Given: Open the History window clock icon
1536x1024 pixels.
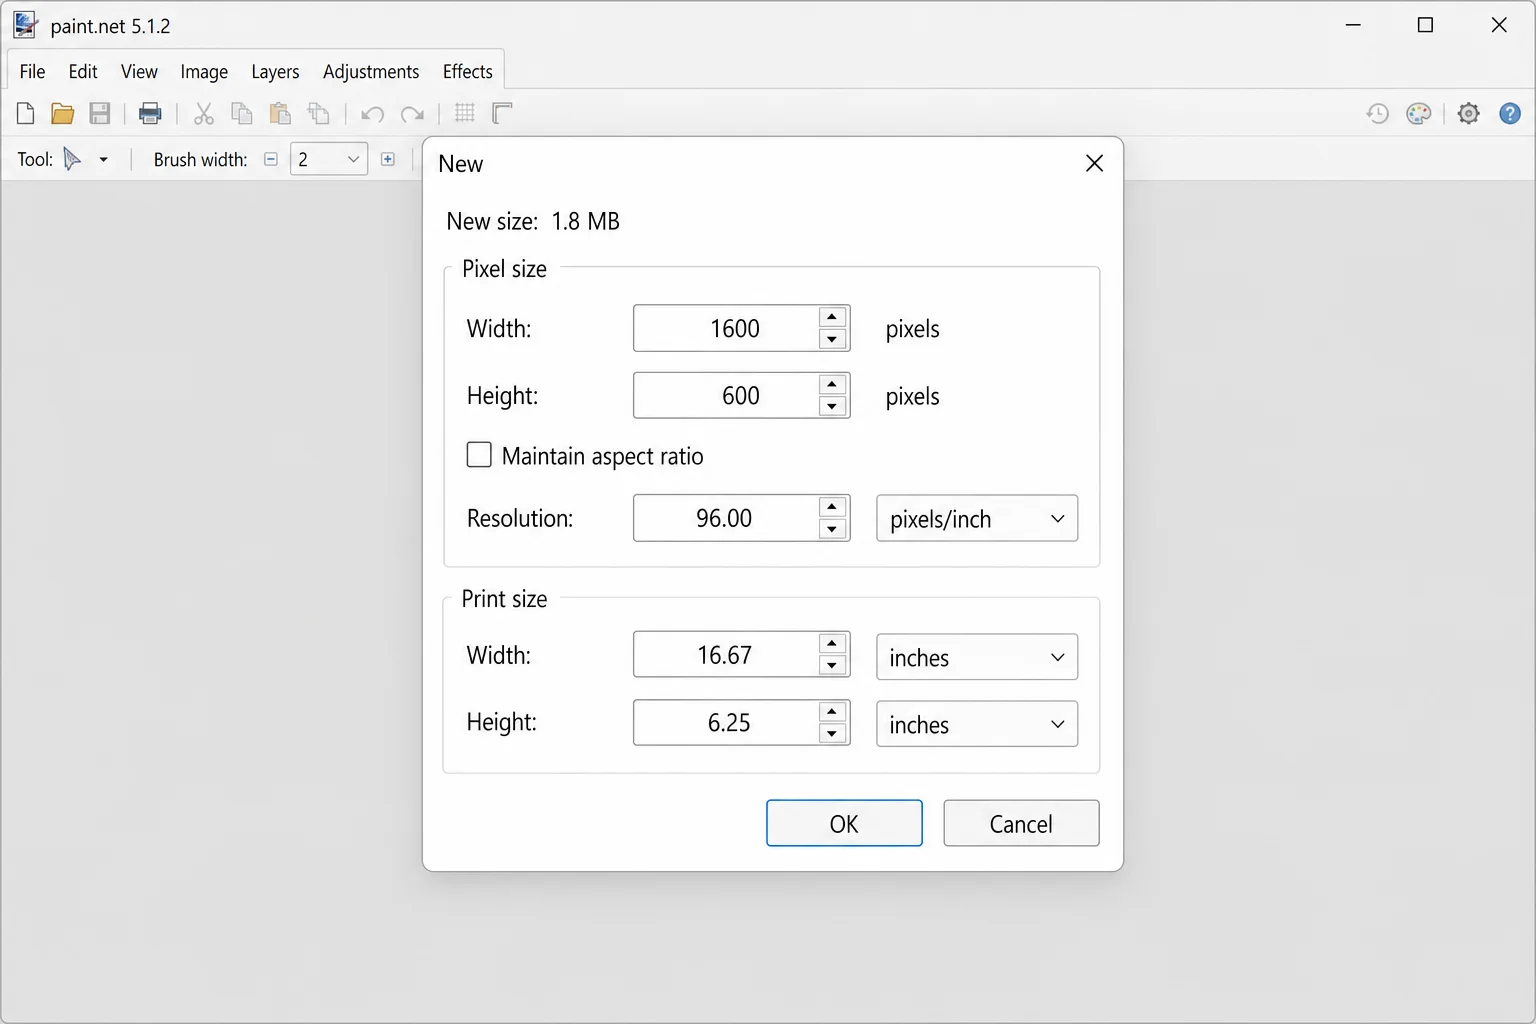Looking at the screenshot, I should 1377,113.
